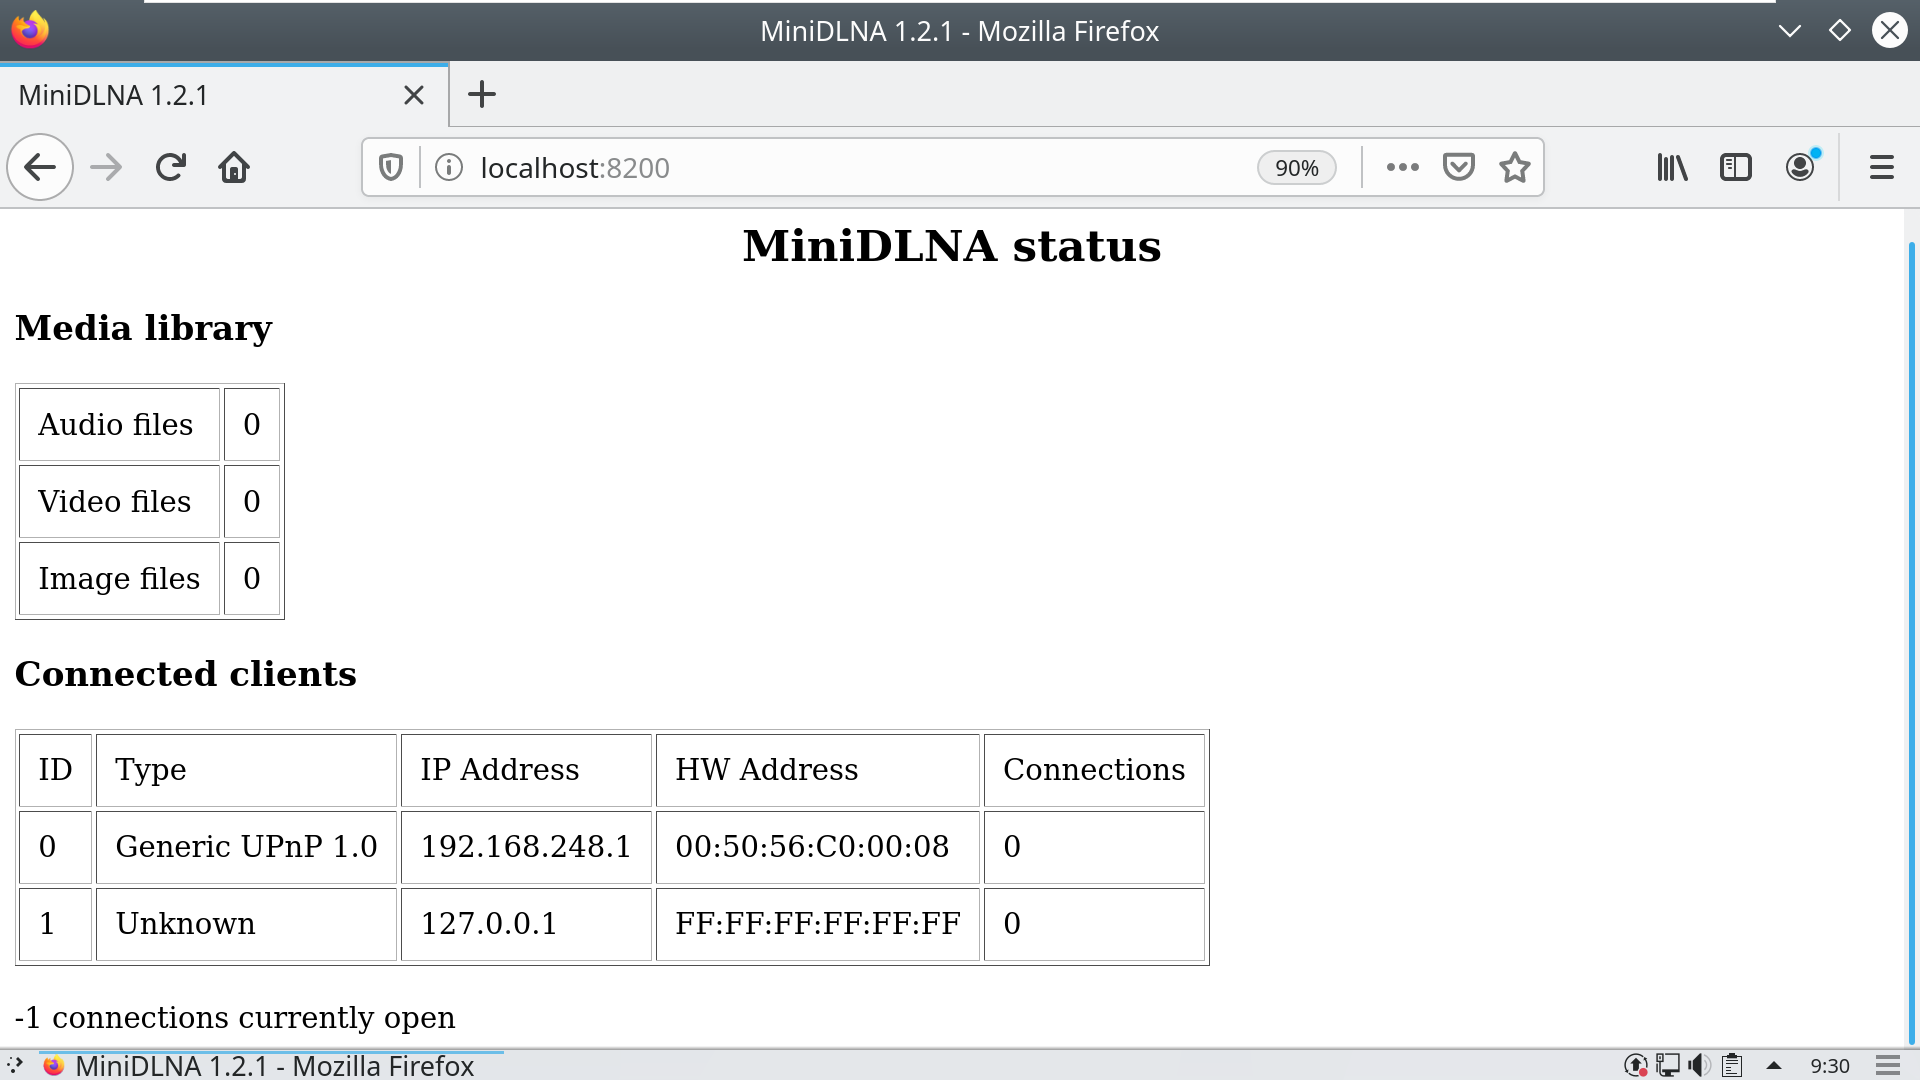1920x1080 pixels.
Task: Open tracking protection shield panel
Action: 391,167
